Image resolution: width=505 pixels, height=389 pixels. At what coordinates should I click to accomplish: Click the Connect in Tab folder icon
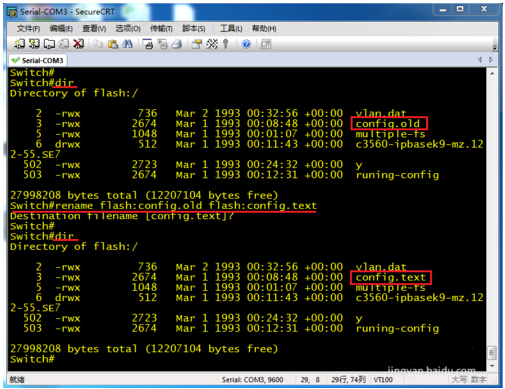pos(49,44)
